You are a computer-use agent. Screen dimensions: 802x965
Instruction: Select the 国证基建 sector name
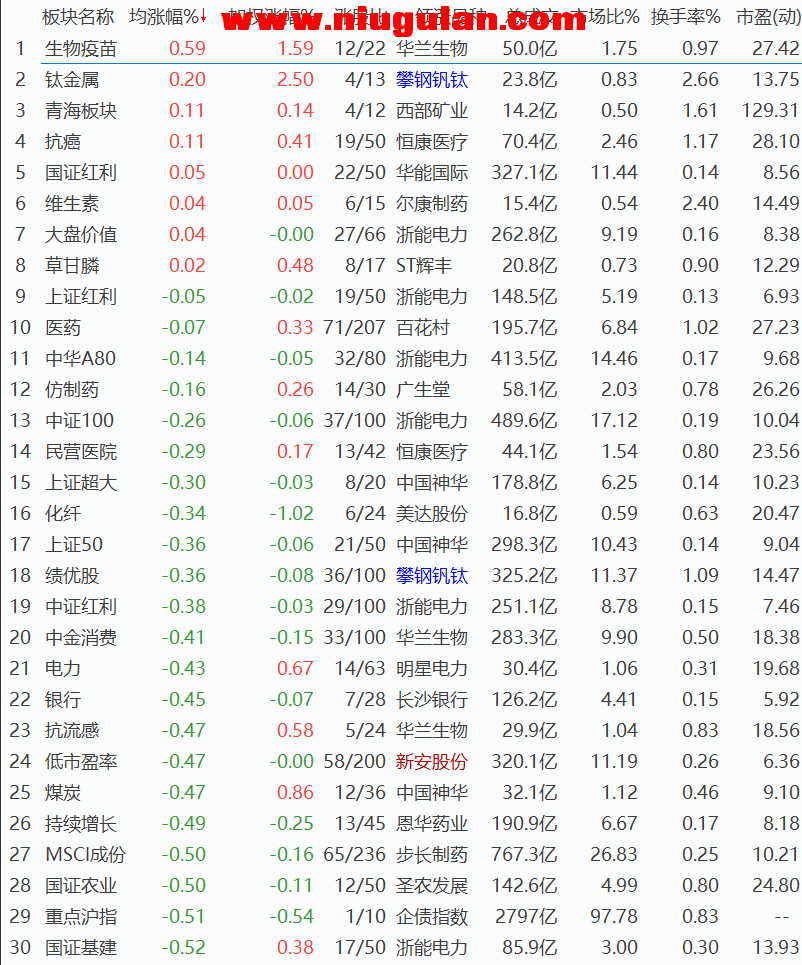(81, 948)
